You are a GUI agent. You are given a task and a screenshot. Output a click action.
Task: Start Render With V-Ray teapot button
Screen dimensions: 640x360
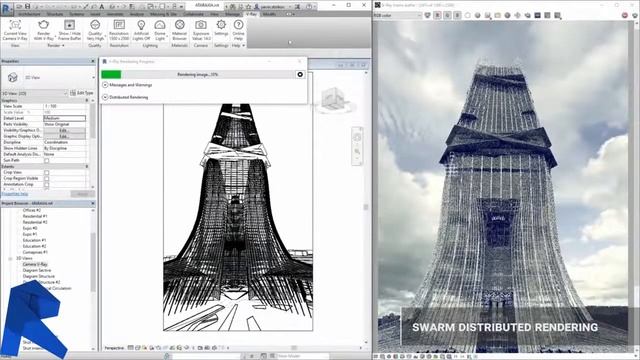[x=43, y=25]
